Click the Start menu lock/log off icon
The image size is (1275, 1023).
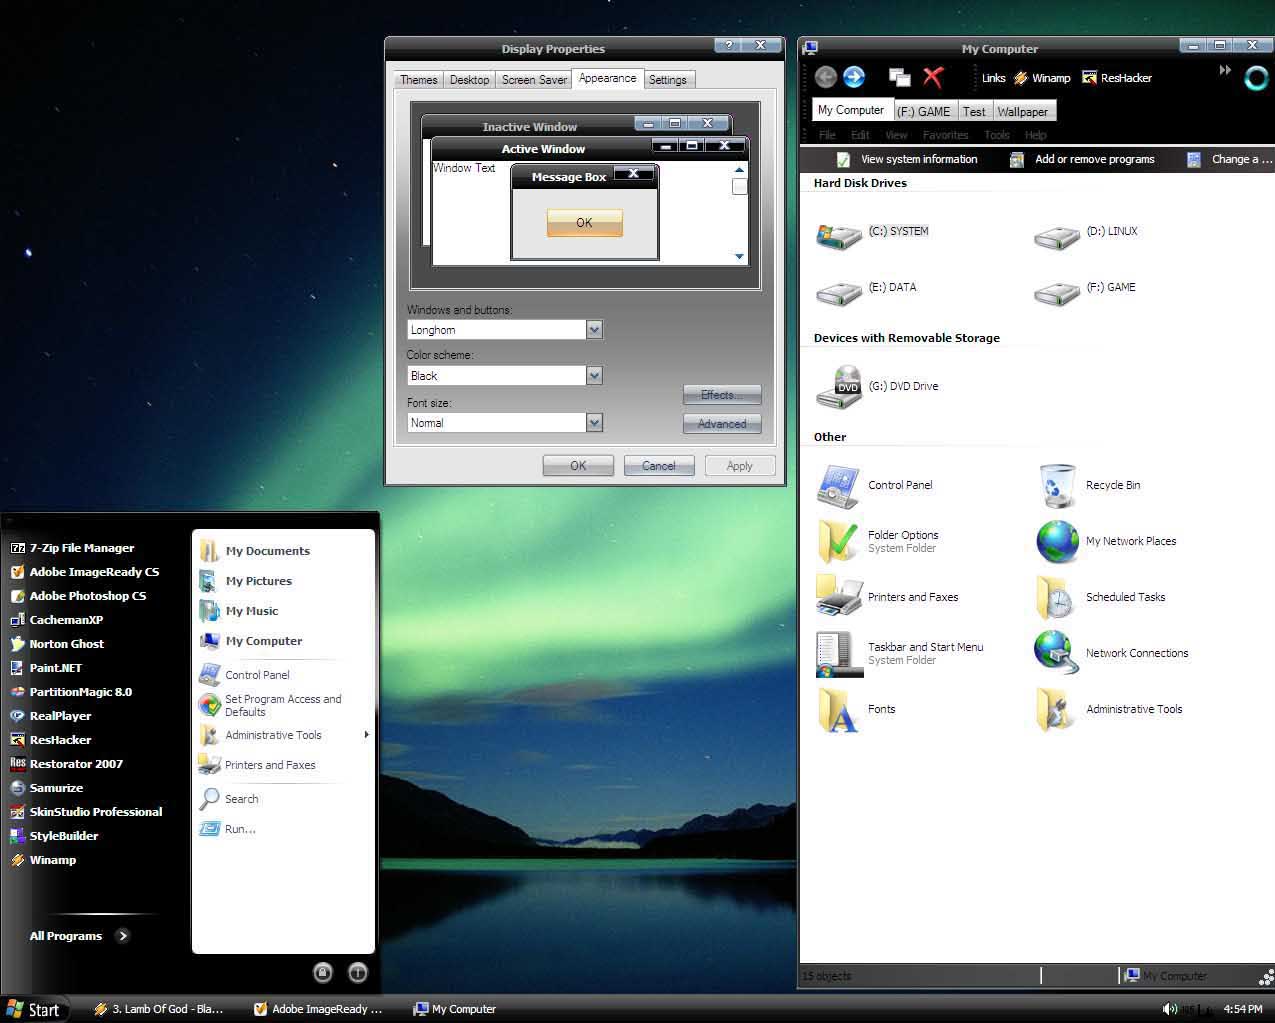point(322,972)
